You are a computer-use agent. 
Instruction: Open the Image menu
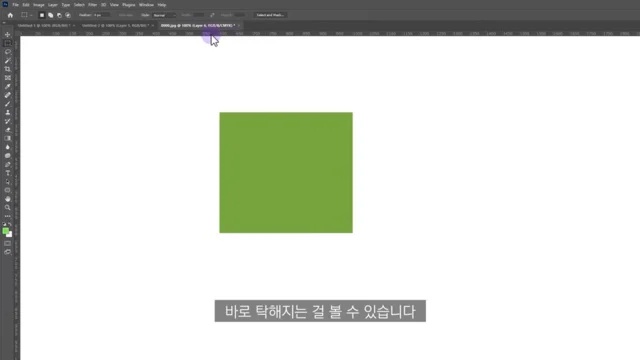(x=38, y=5)
